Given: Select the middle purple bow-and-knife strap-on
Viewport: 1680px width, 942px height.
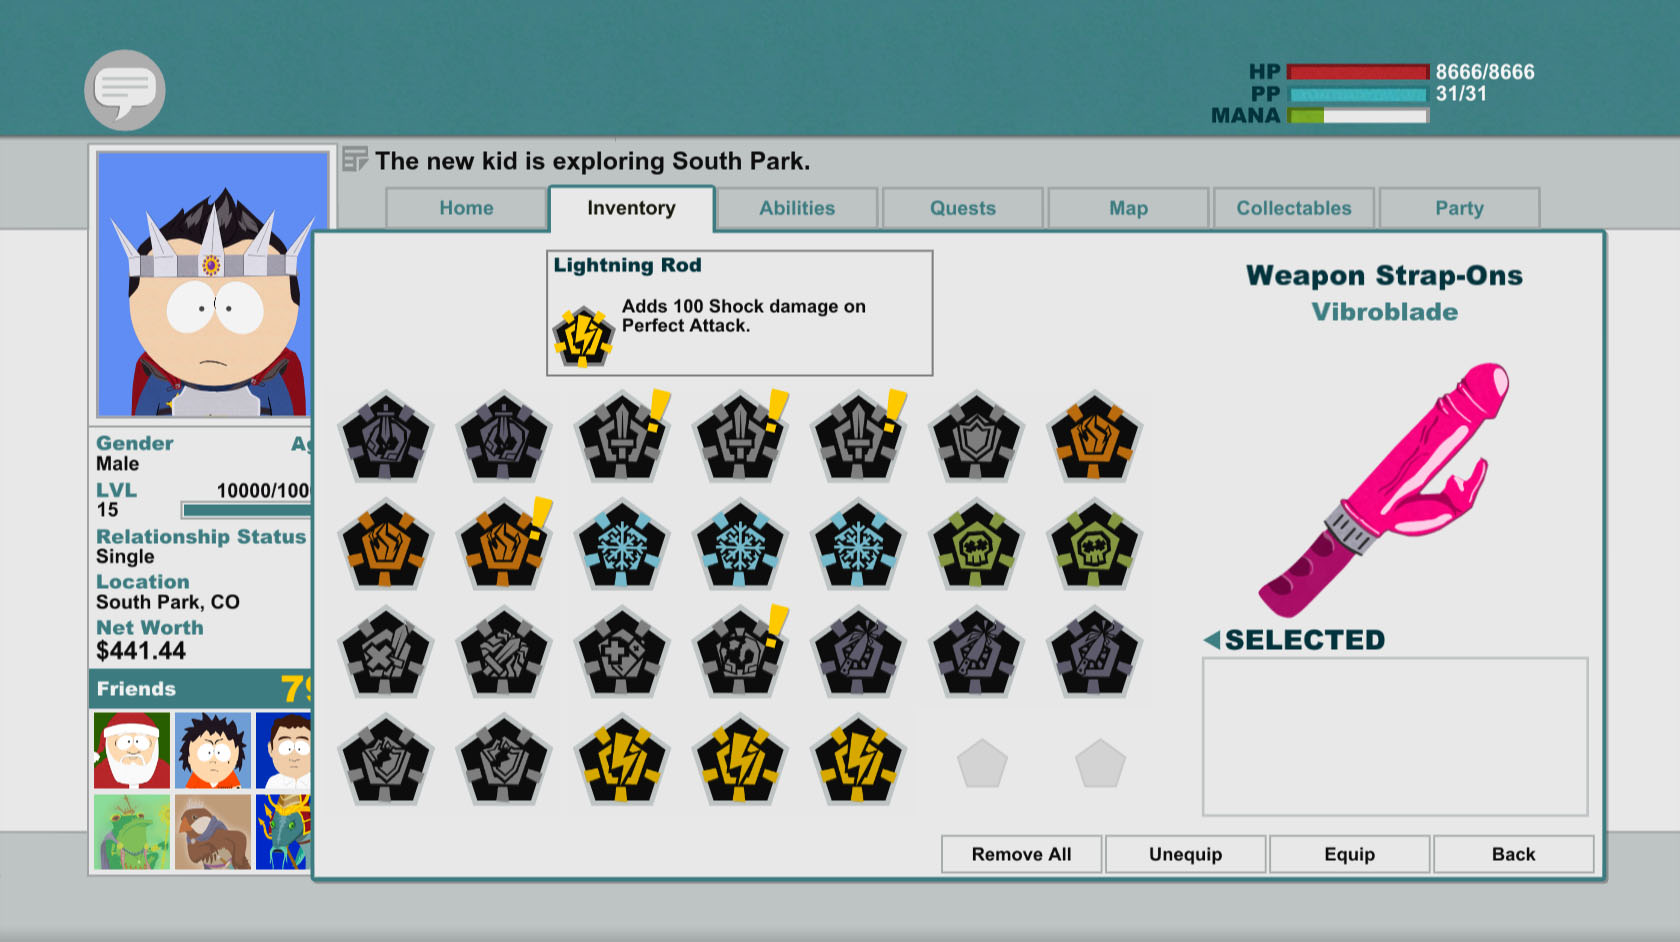Looking at the screenshot, I should click(976, 653).
